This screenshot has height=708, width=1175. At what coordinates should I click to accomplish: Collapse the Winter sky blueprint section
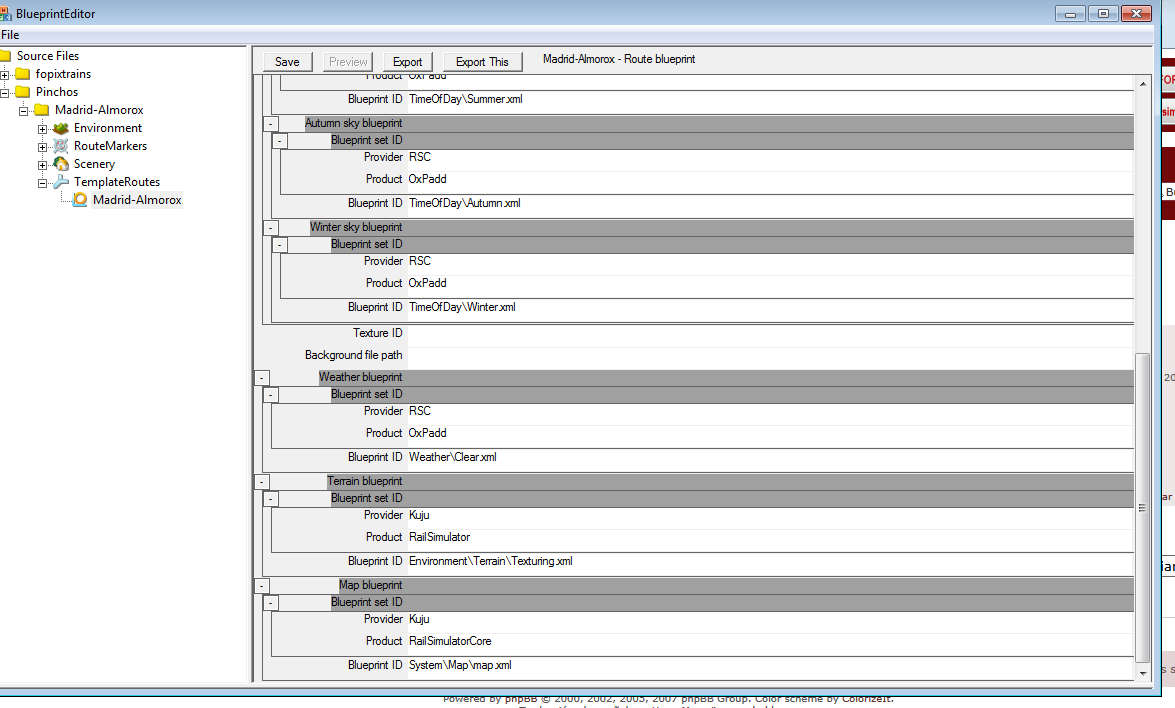271,228
